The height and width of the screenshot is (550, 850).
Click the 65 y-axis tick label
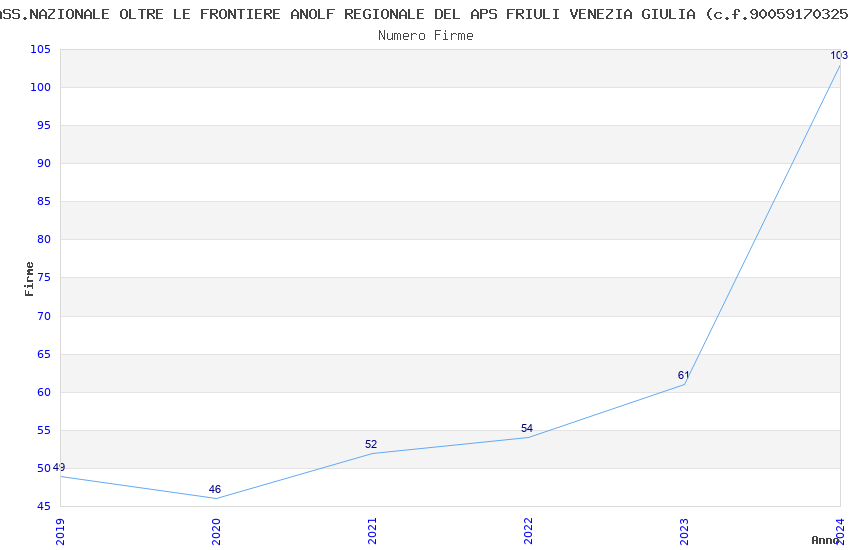click(43, 354)
